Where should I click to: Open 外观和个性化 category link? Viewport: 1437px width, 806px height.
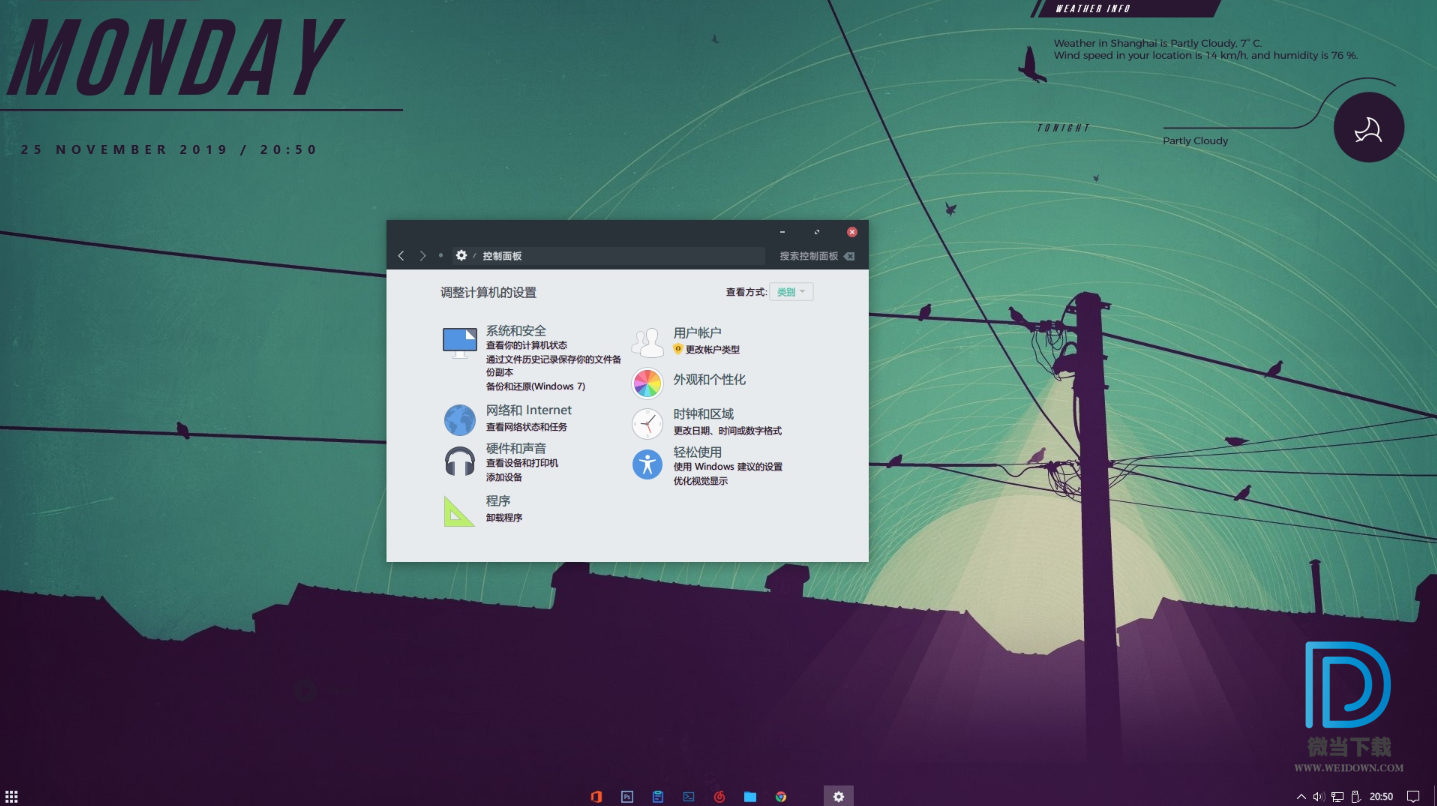tap(709, 380)
